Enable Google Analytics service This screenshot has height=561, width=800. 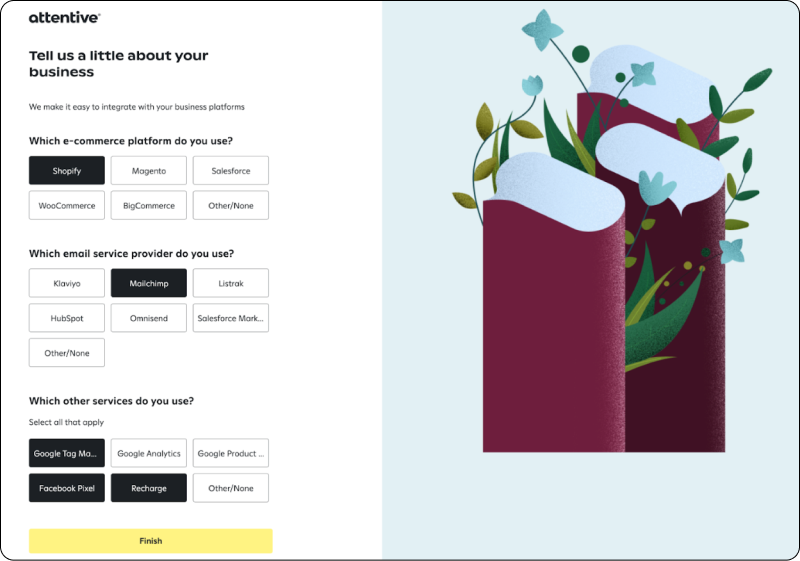(148, 453)
